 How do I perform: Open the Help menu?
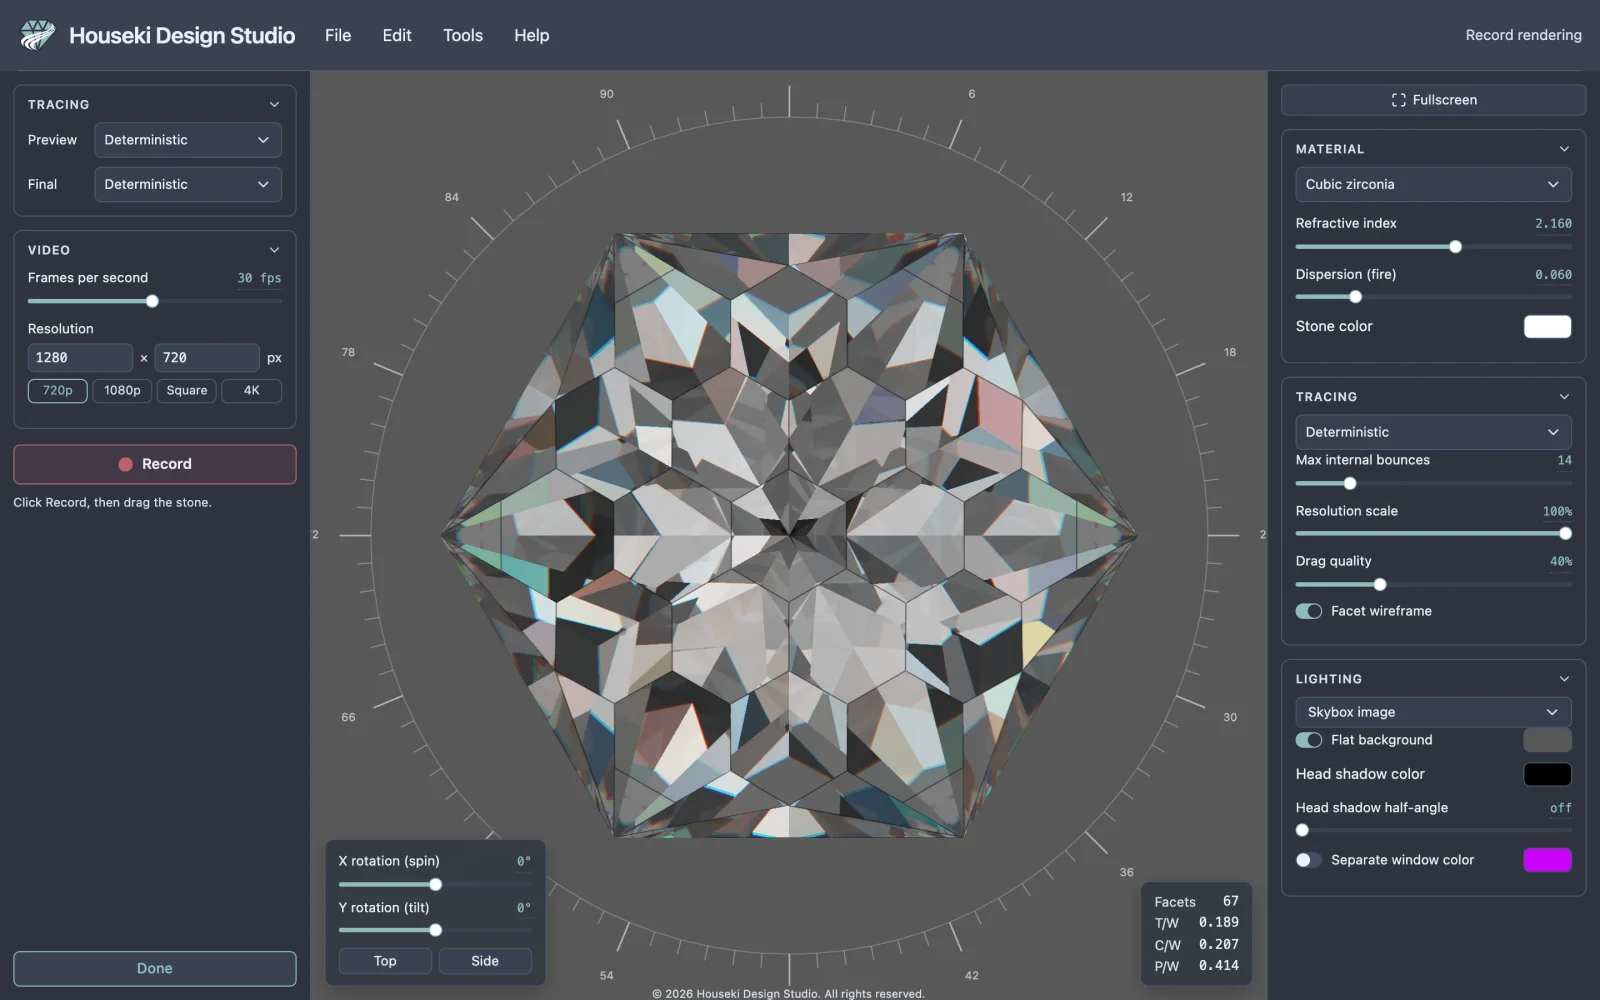point(532,35)
